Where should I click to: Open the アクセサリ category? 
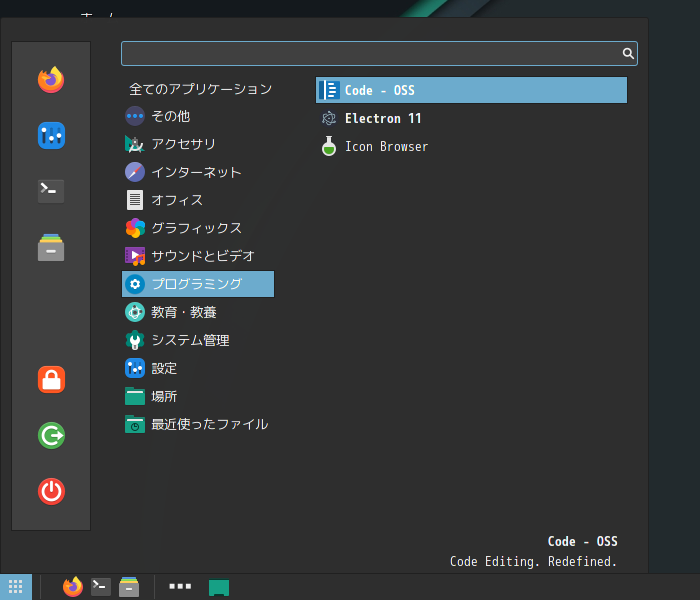[198, 144]
